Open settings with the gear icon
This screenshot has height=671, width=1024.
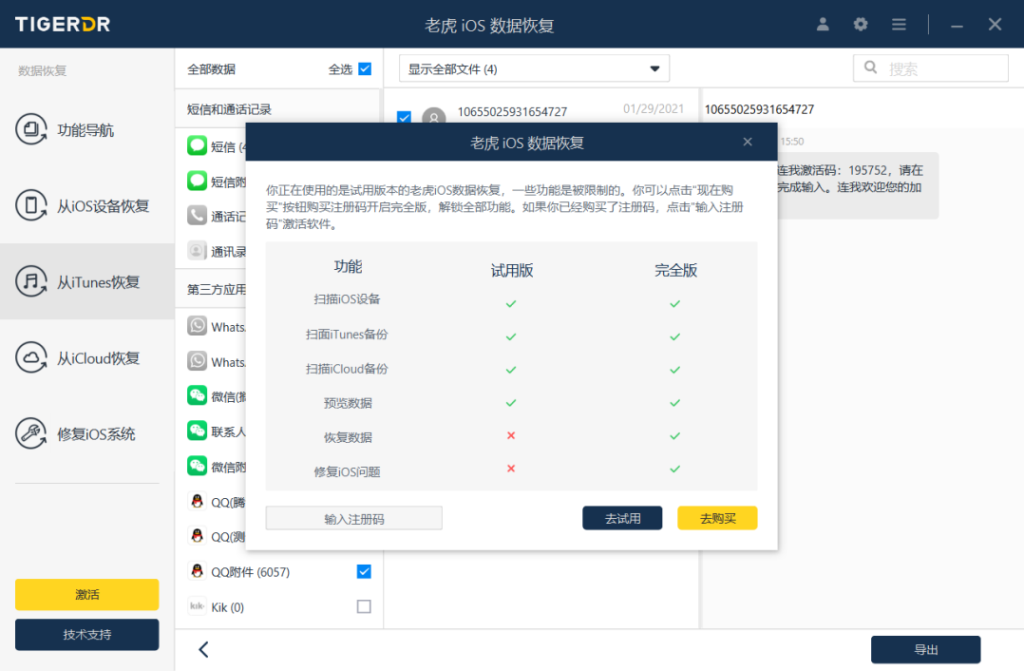click(861, 24)
